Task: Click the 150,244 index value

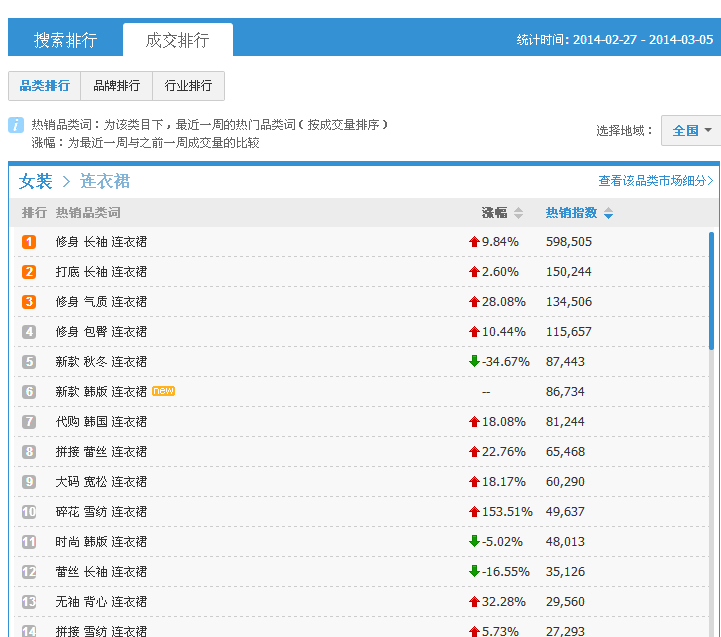Action: [x=569, y=272]
